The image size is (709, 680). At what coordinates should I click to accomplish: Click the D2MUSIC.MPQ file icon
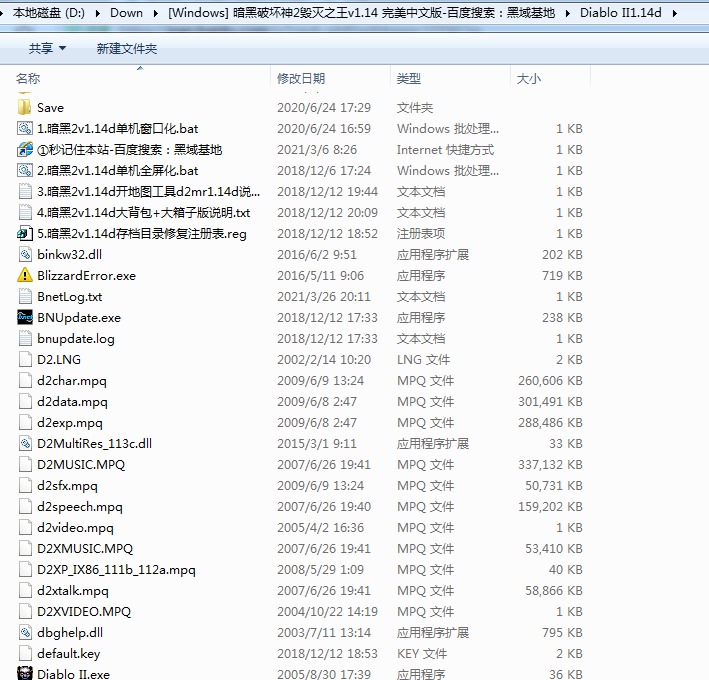click(25, 465)
